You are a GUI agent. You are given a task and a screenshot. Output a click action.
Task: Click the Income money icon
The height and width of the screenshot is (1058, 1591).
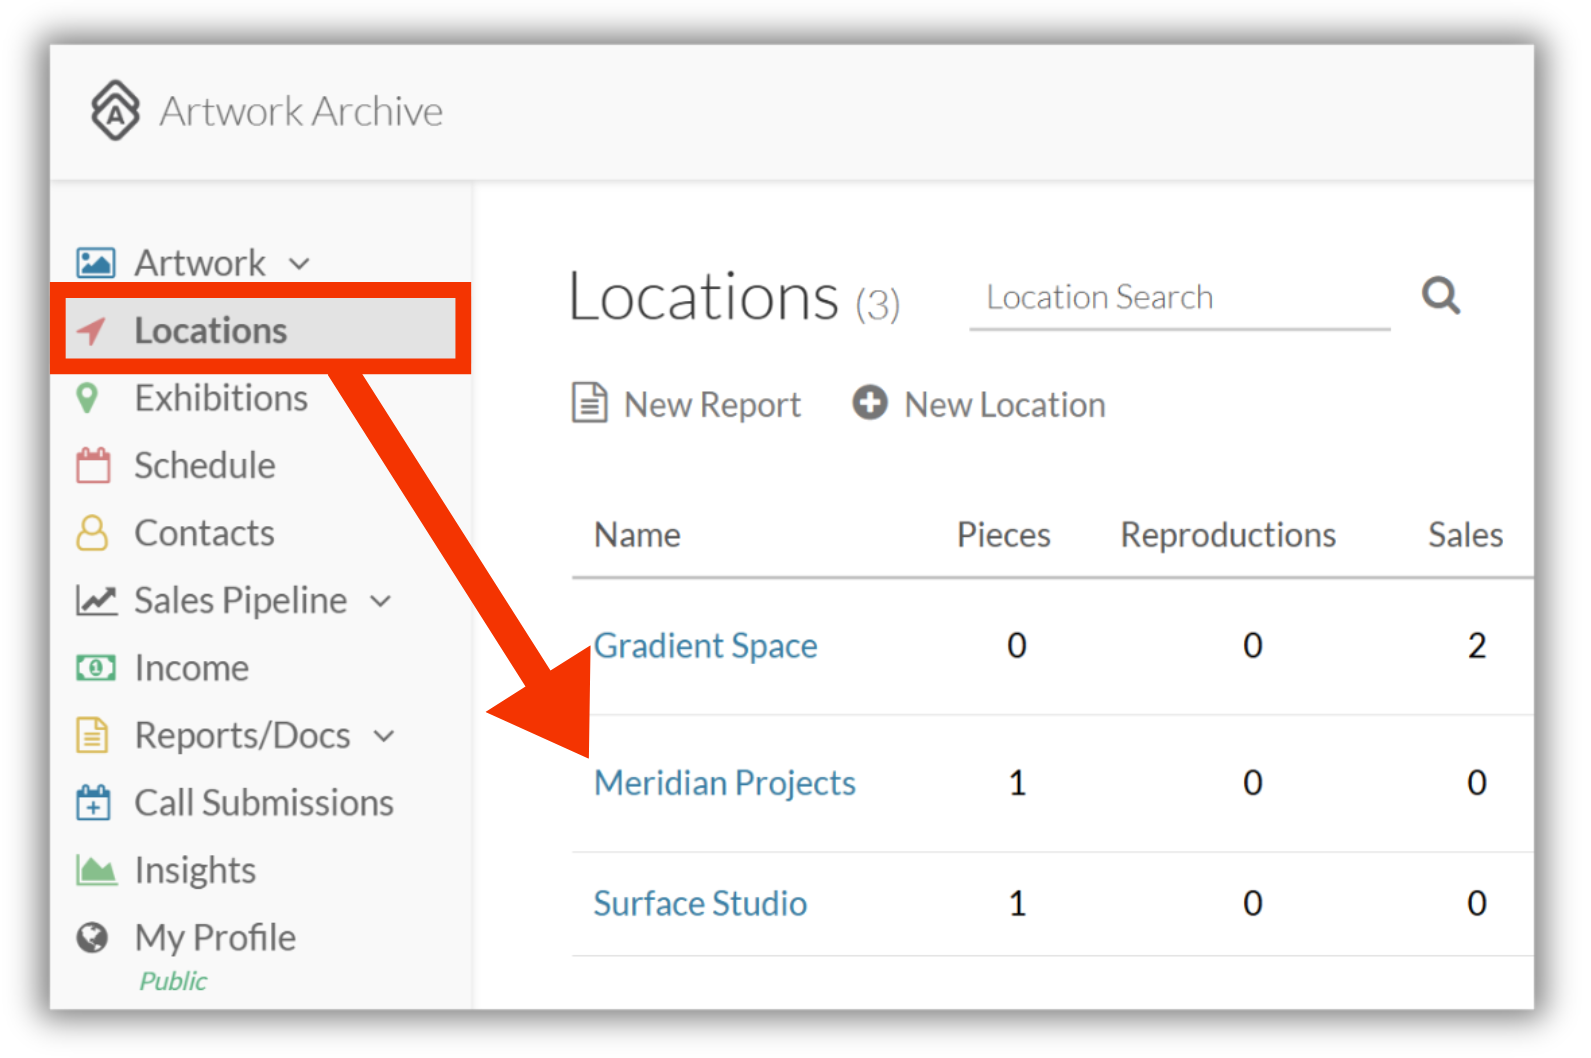pyautogui.click(x=96, y=668)
